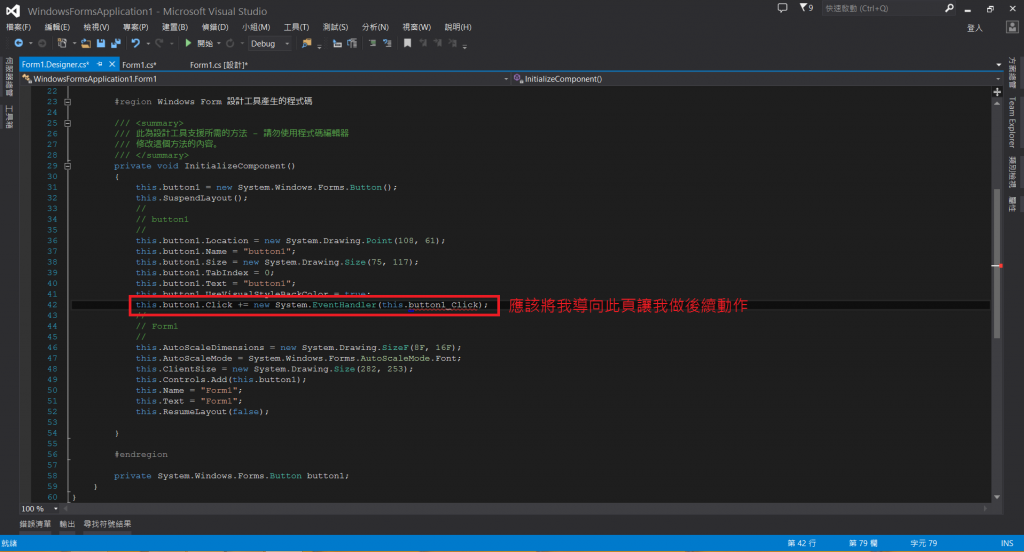Click the Save All icon
1024x552 pixels.
(116, 43)
